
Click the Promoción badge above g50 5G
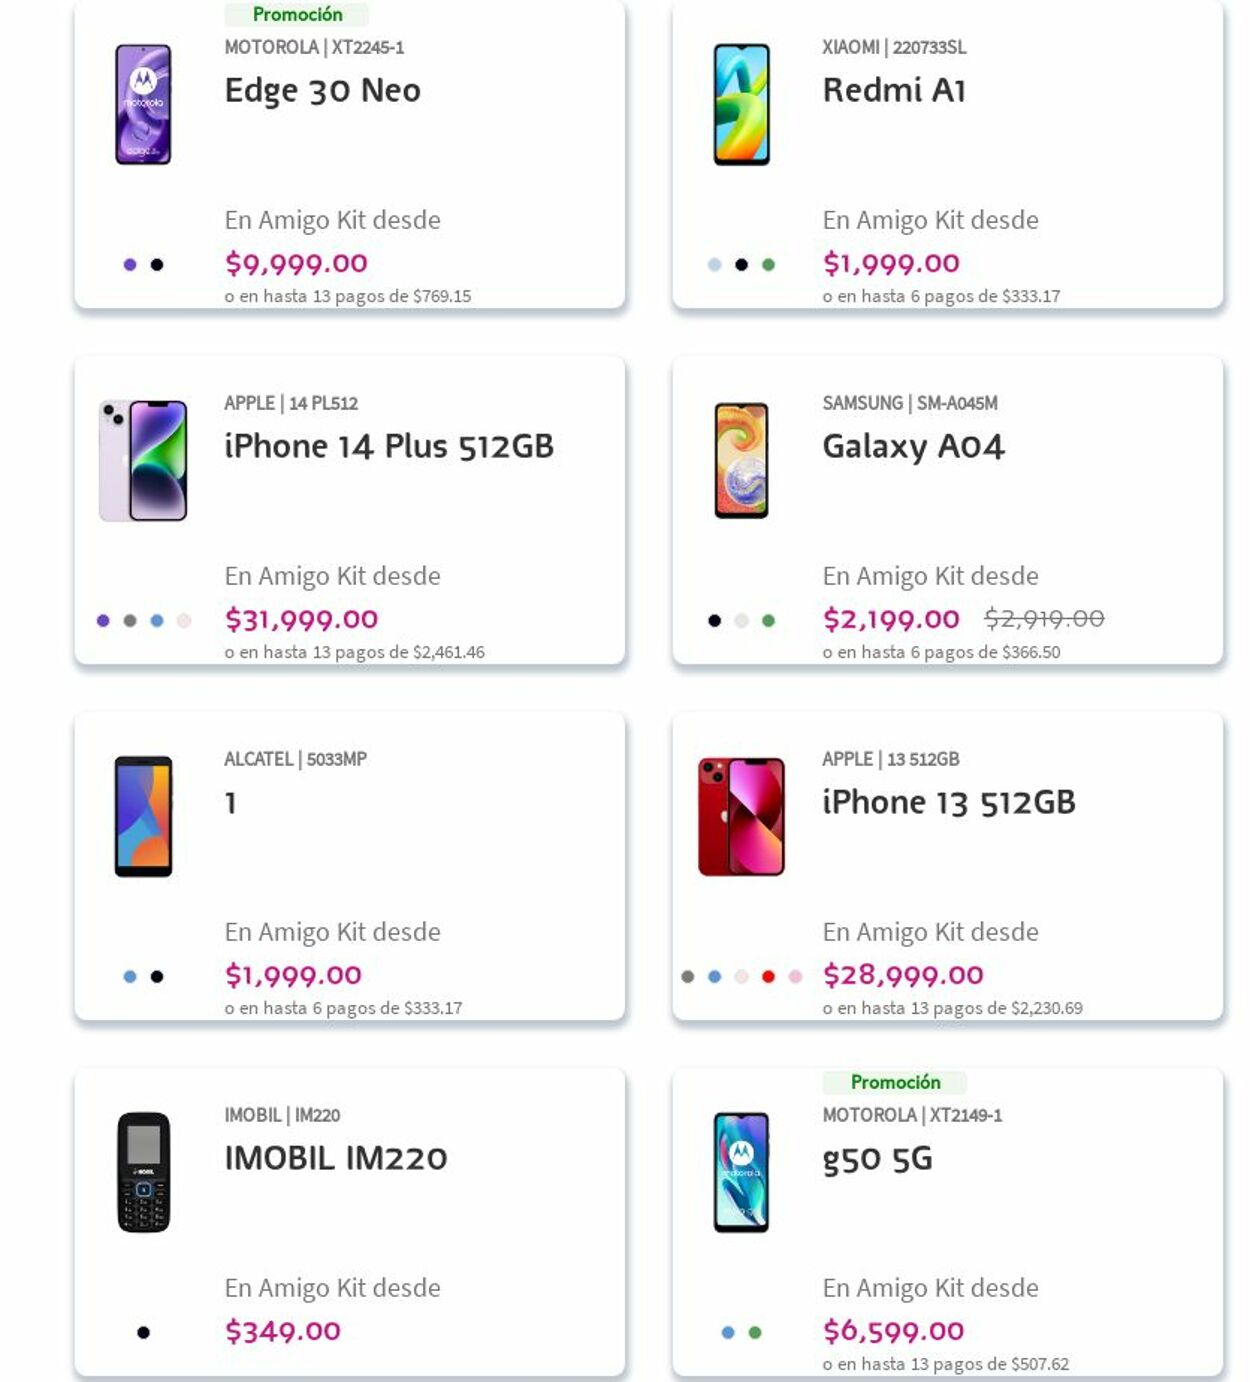tap(895, 1082)
